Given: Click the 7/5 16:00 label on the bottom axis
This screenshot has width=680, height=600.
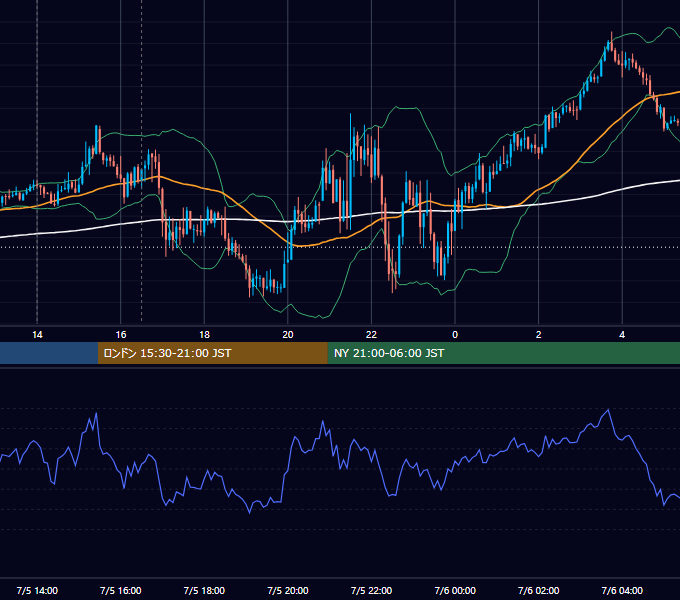Looking at the screenshot, I should tap(121, 590).
